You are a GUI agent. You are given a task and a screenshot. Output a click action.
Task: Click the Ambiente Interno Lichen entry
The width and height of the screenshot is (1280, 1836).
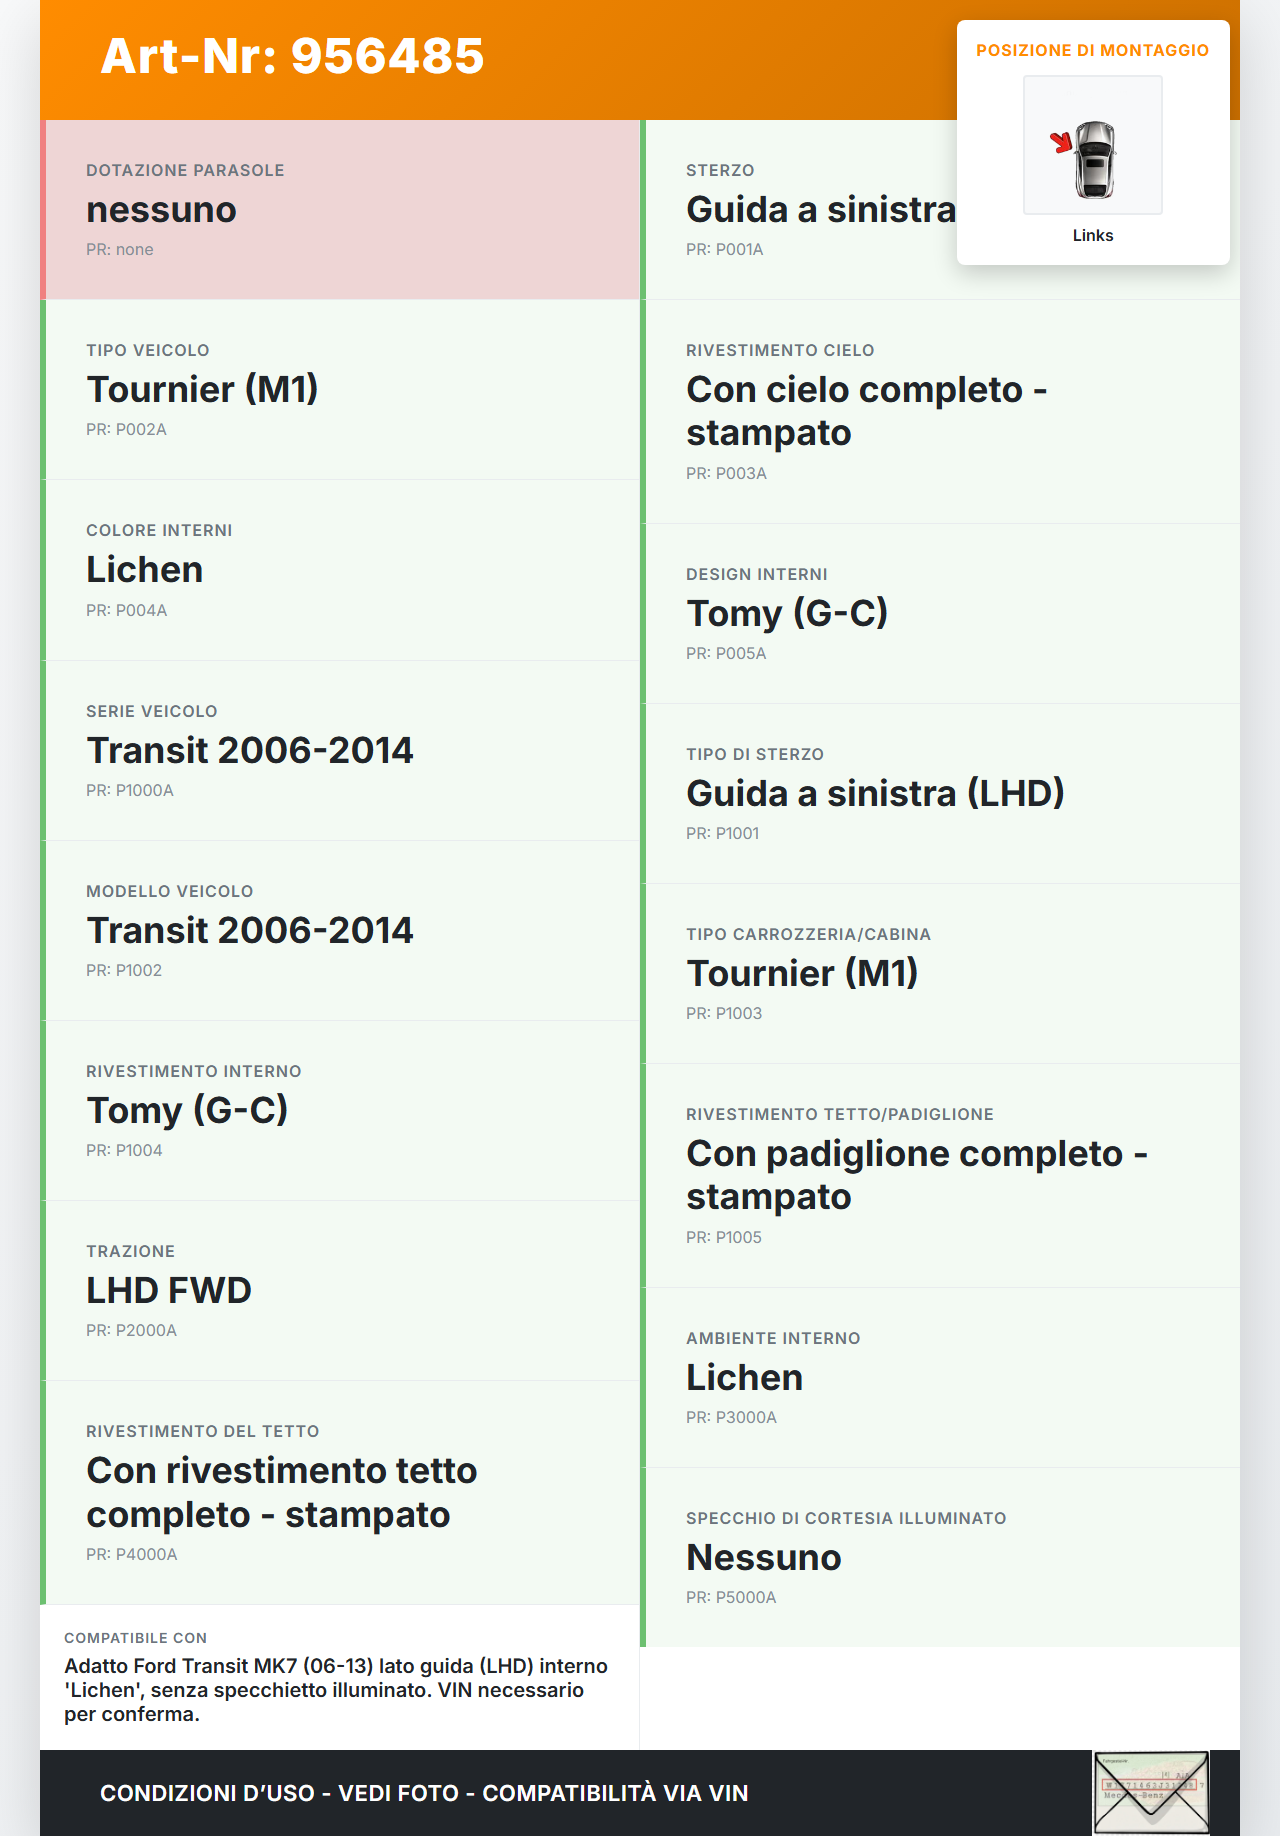[940, 1377]
